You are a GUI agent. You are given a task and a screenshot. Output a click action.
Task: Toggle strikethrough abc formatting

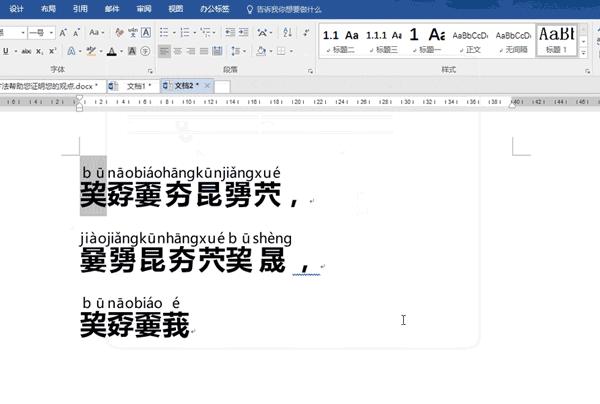[x=26, y=51]
